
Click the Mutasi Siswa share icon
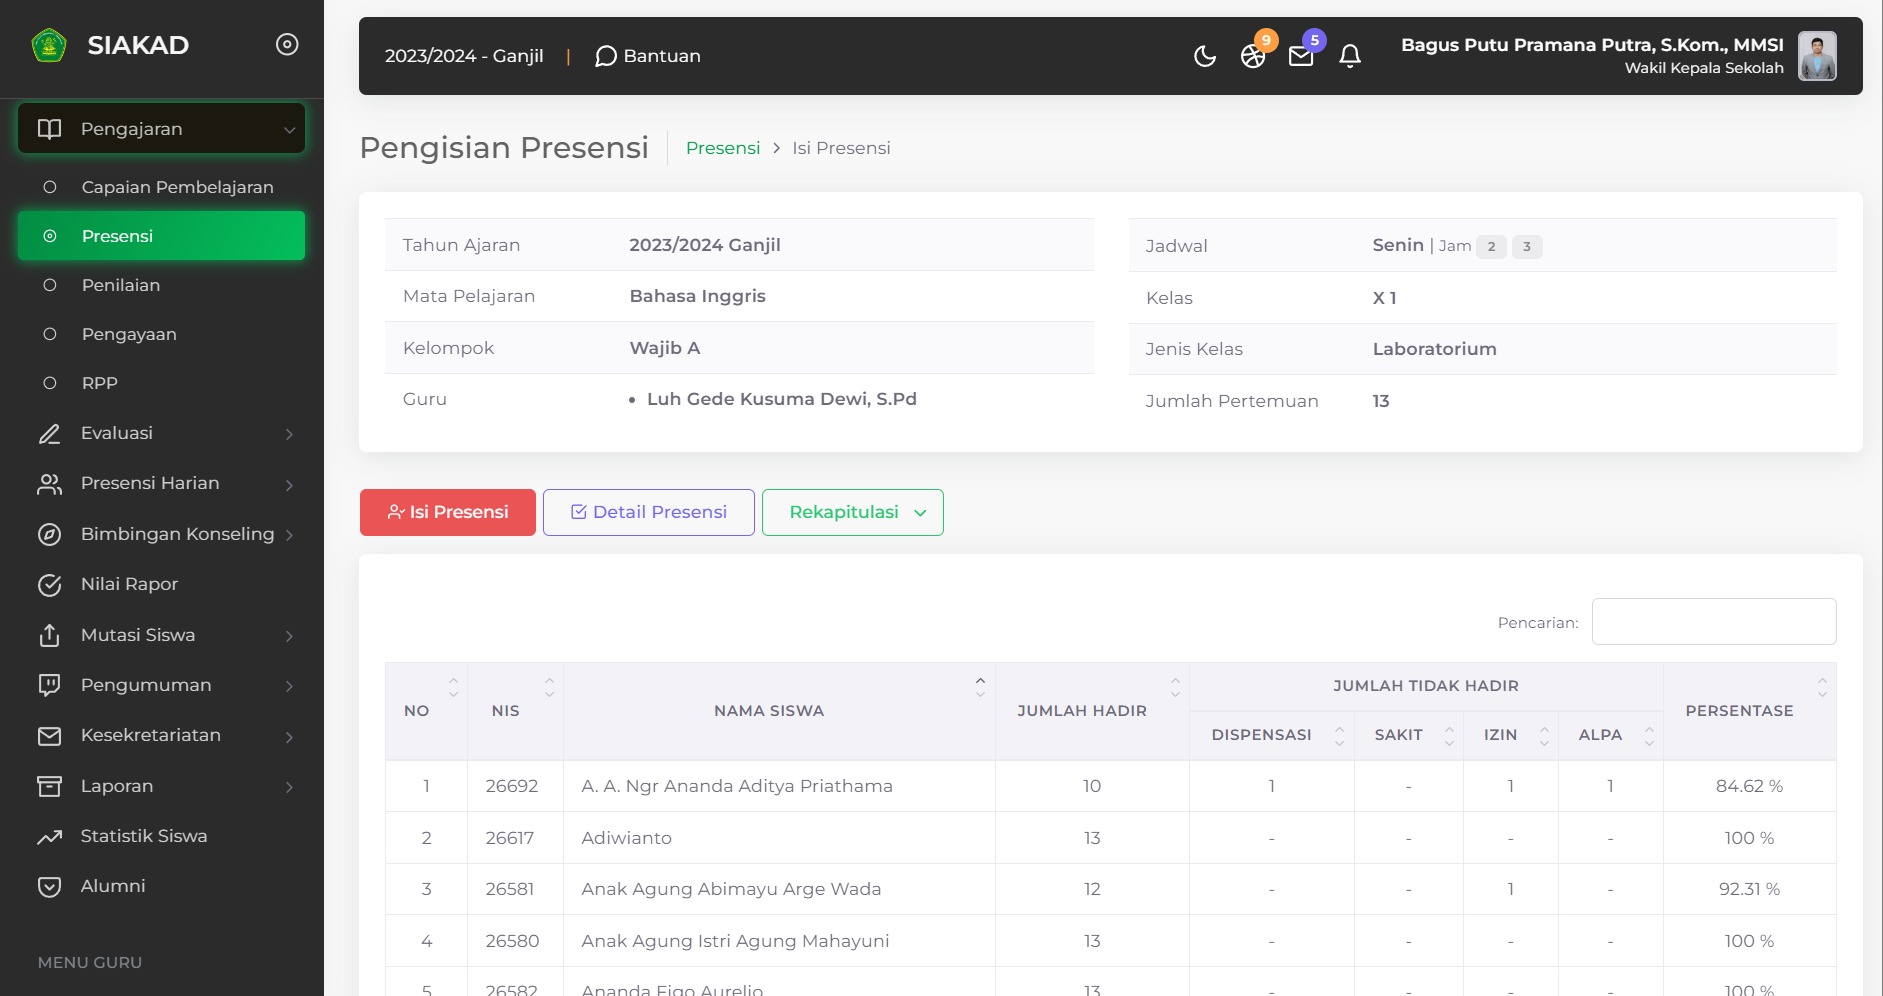click(x=49, y=635)
